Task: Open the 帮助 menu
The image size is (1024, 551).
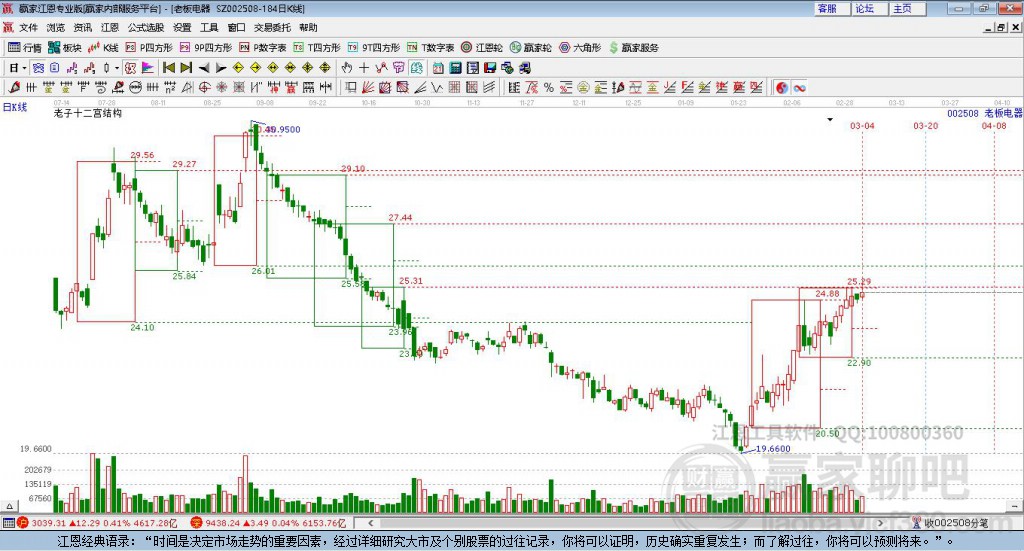Action: point(308,27)
